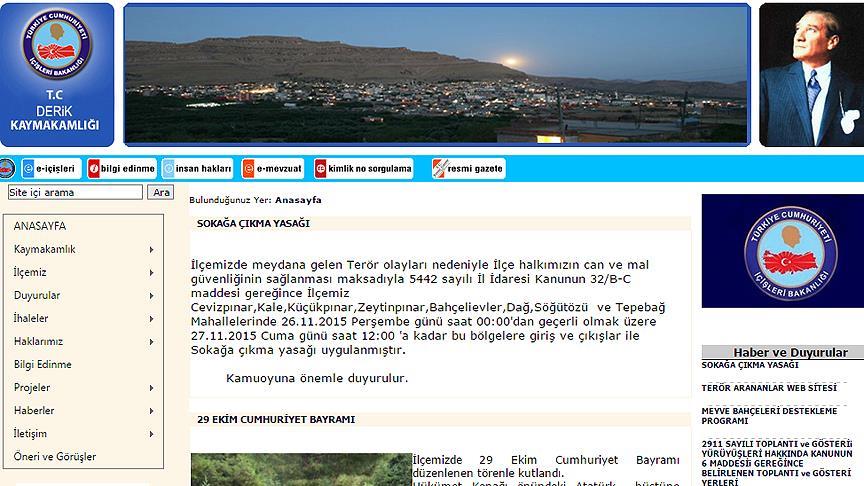Open Bilgi Edinme in the side menu
This screenshot has width=864, height=486.
pos(43,365)
